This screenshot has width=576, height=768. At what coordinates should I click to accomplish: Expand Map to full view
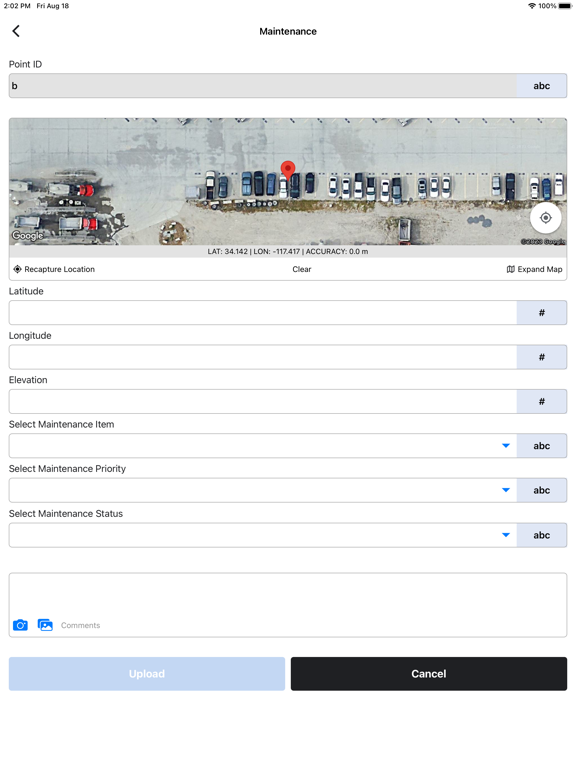534,269
